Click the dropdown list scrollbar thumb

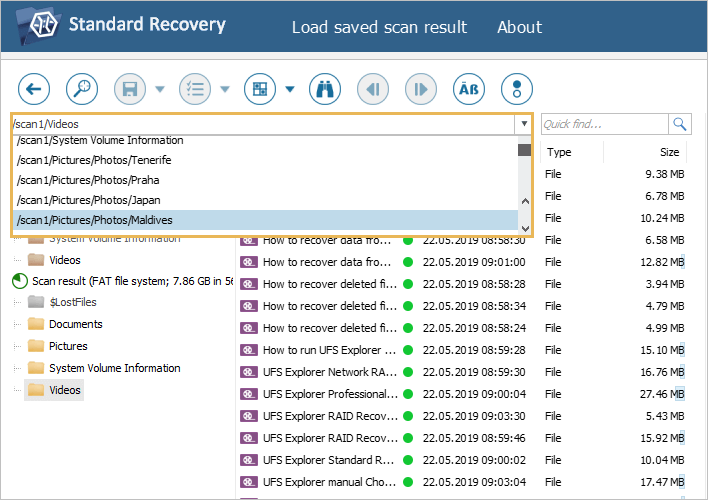[x=525, y=150]
